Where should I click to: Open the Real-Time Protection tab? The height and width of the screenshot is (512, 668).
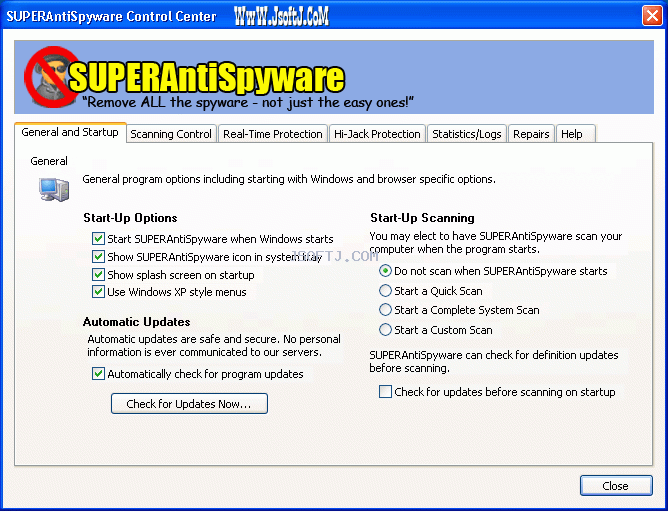[x=273, y=134]
